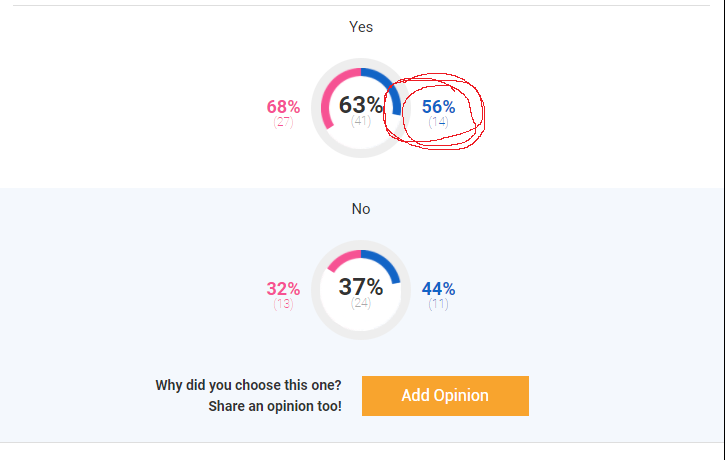Click the pink 32% female No percentage
The image size is (725, 460).
click(x=283, y=289)
